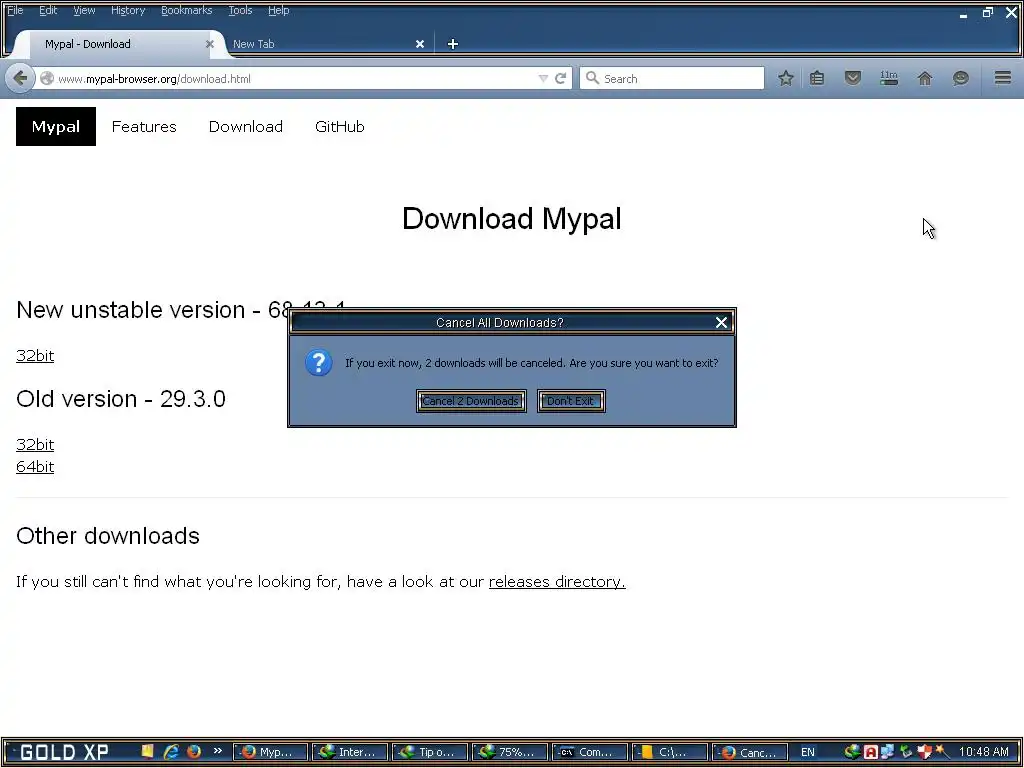
Task: Go to home page via house icon
Action: coord(925,78)
